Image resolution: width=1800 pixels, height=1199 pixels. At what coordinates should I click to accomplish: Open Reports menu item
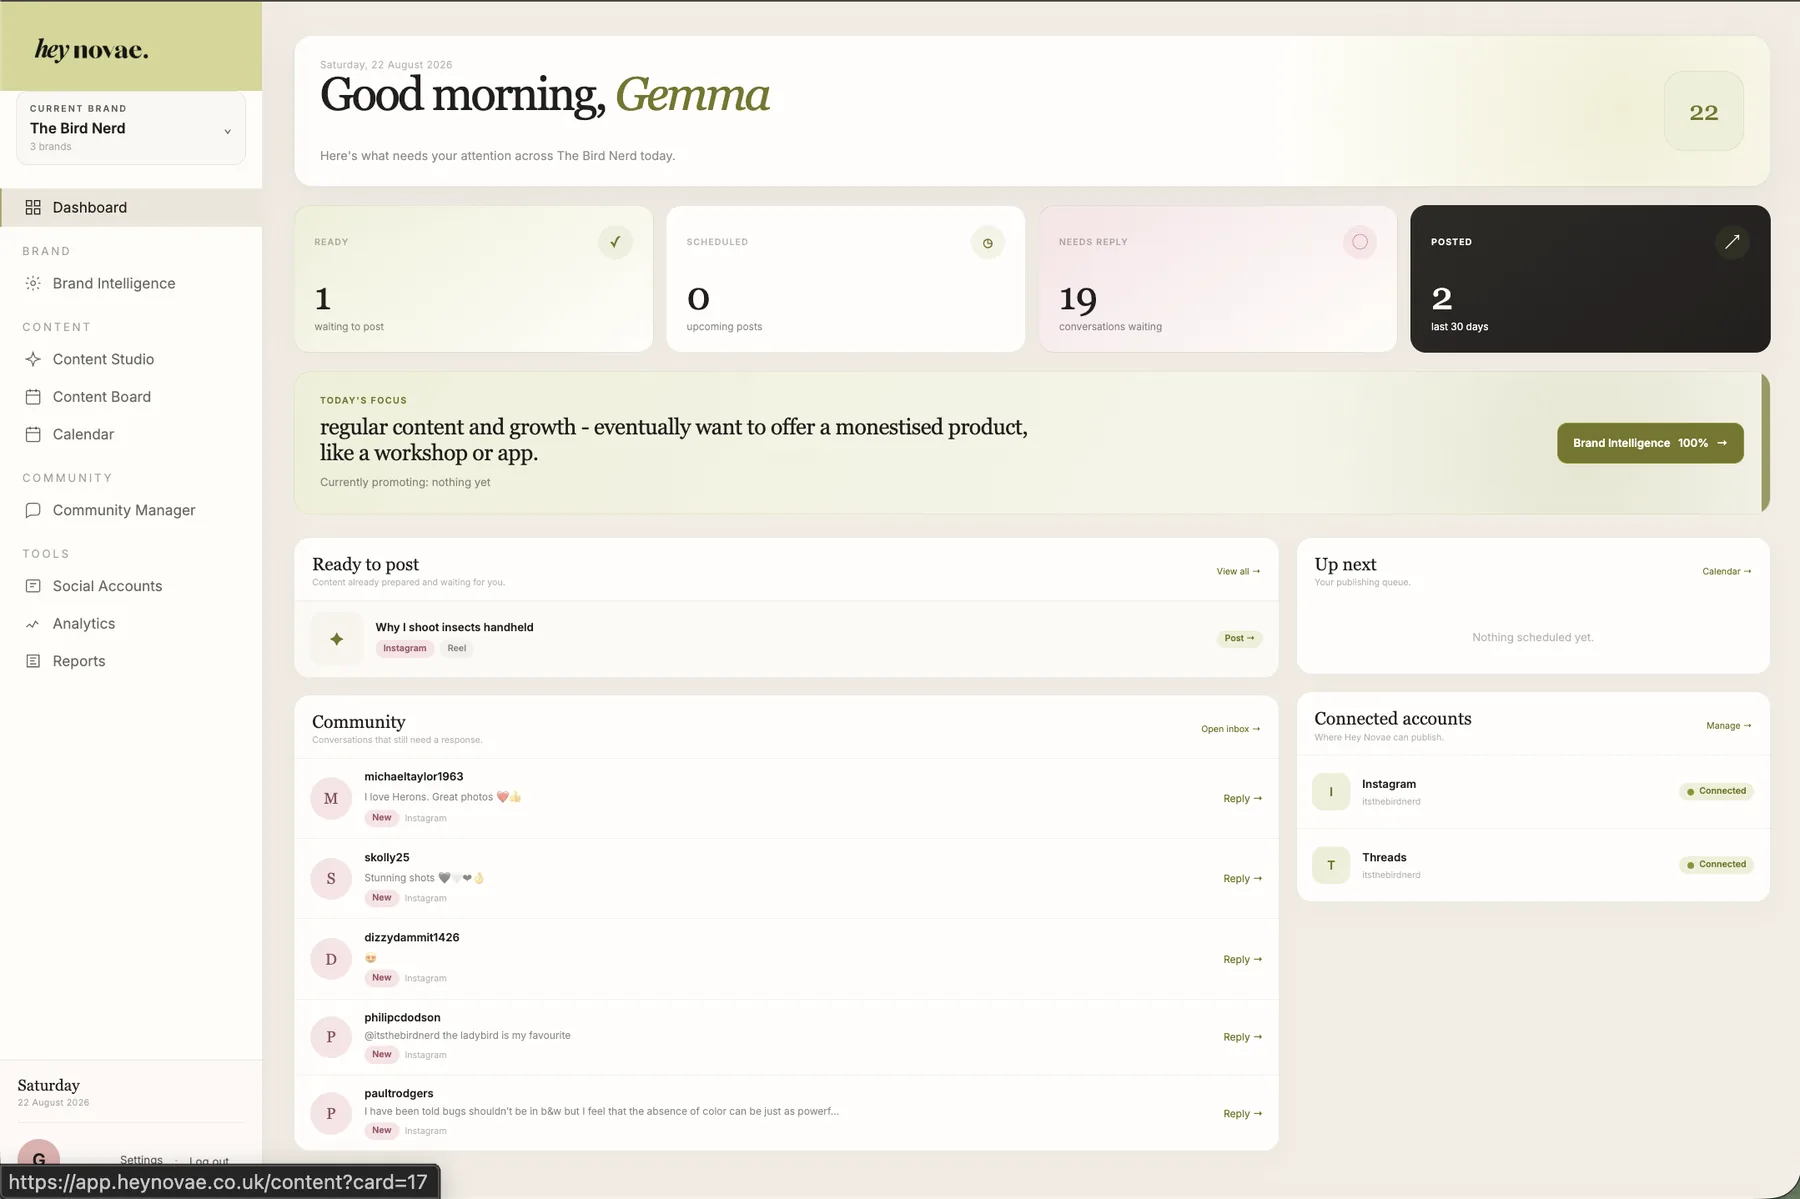131,661
